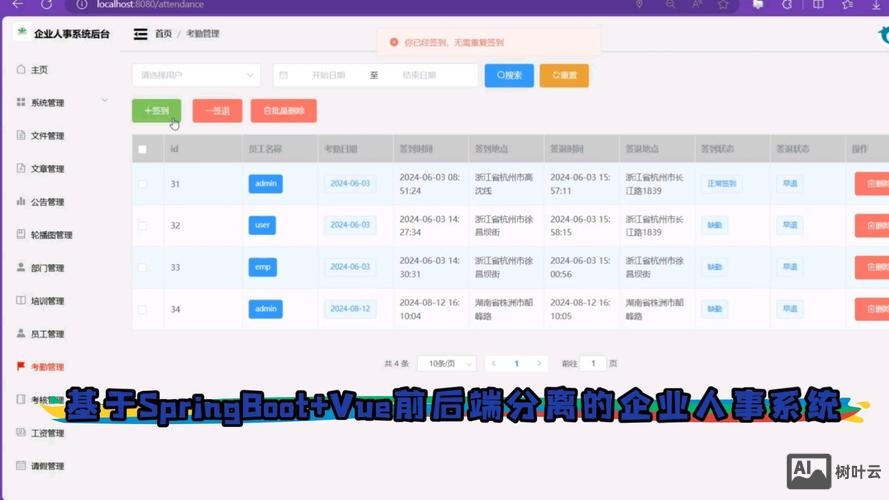Open browser split screen icon
This screenshot has width=889, height=500.
click(818, 5)
